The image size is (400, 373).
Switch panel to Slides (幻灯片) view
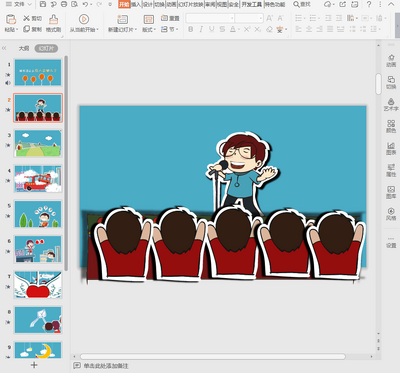coord(46,48)
